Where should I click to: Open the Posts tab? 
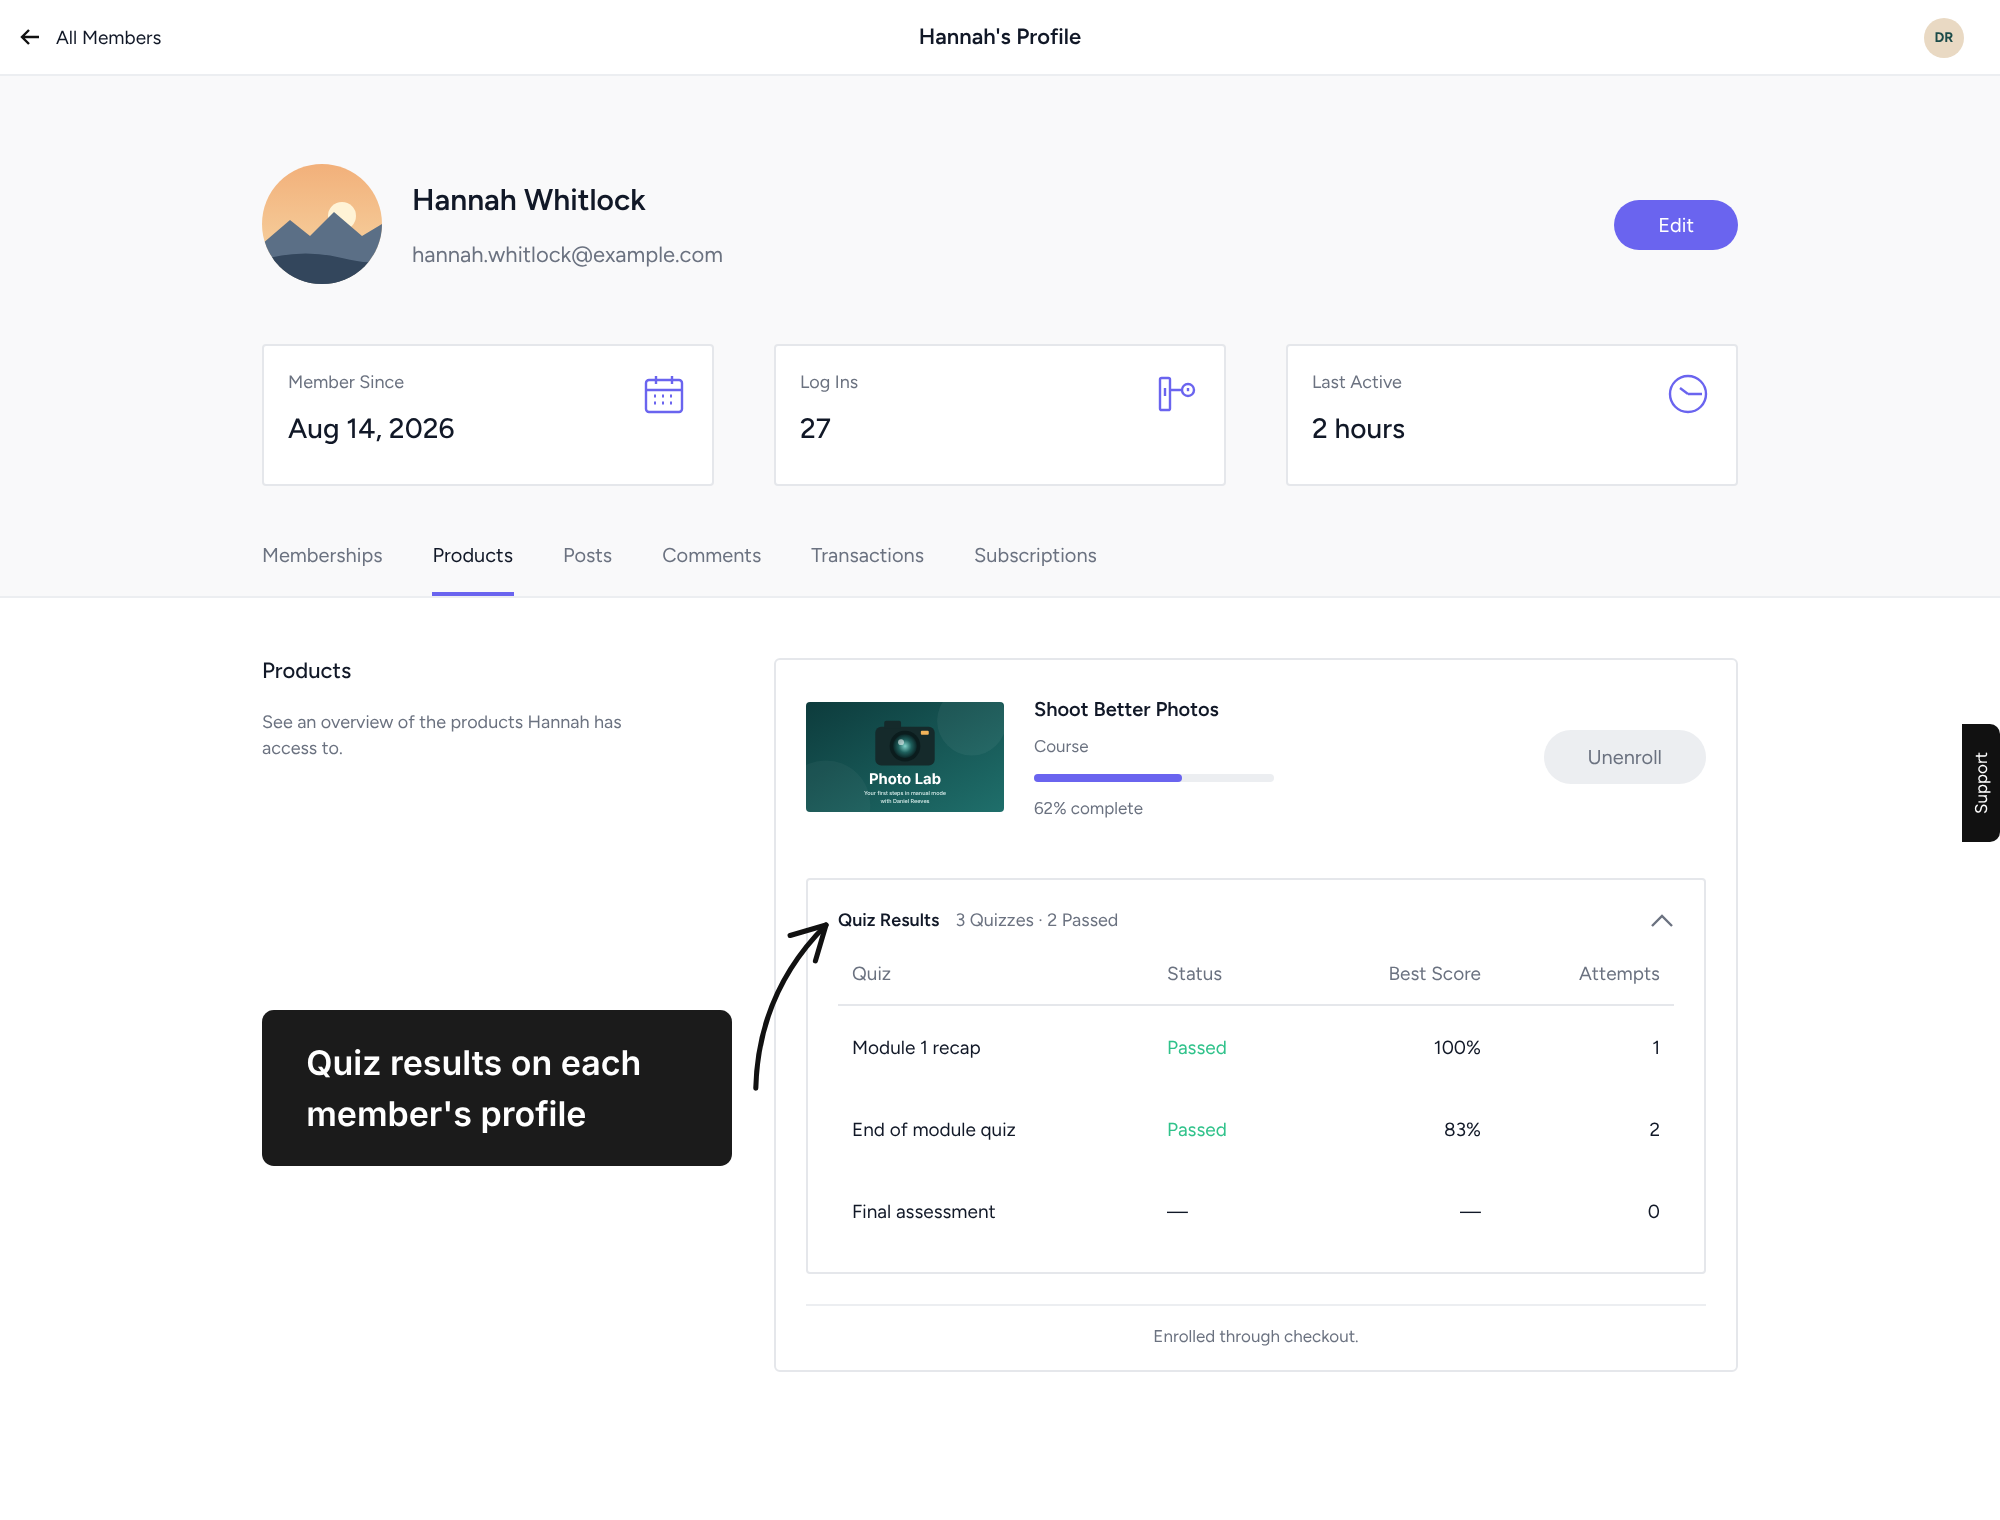point(587,555)
